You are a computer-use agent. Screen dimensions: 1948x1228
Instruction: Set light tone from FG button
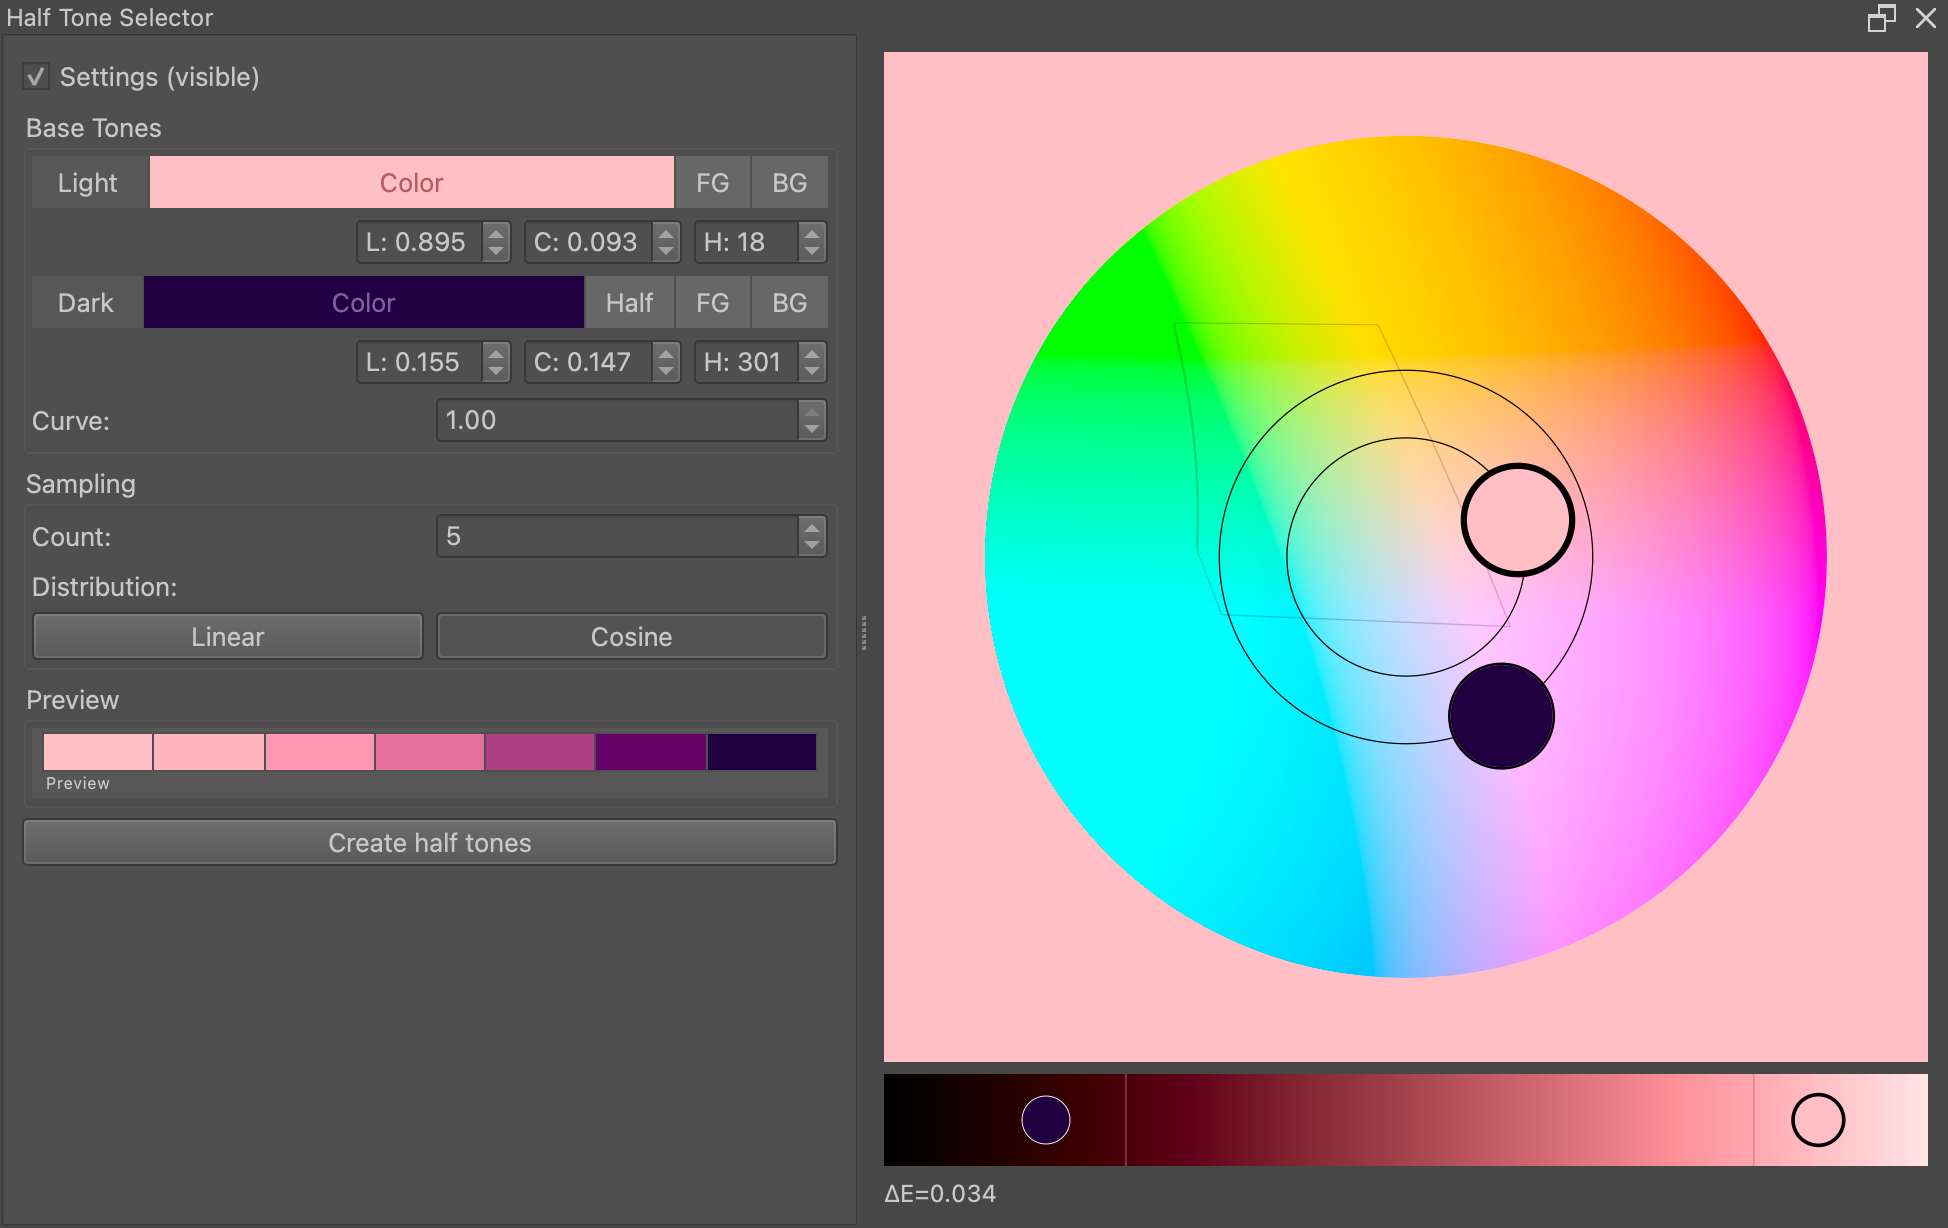[x=712, y=182]
